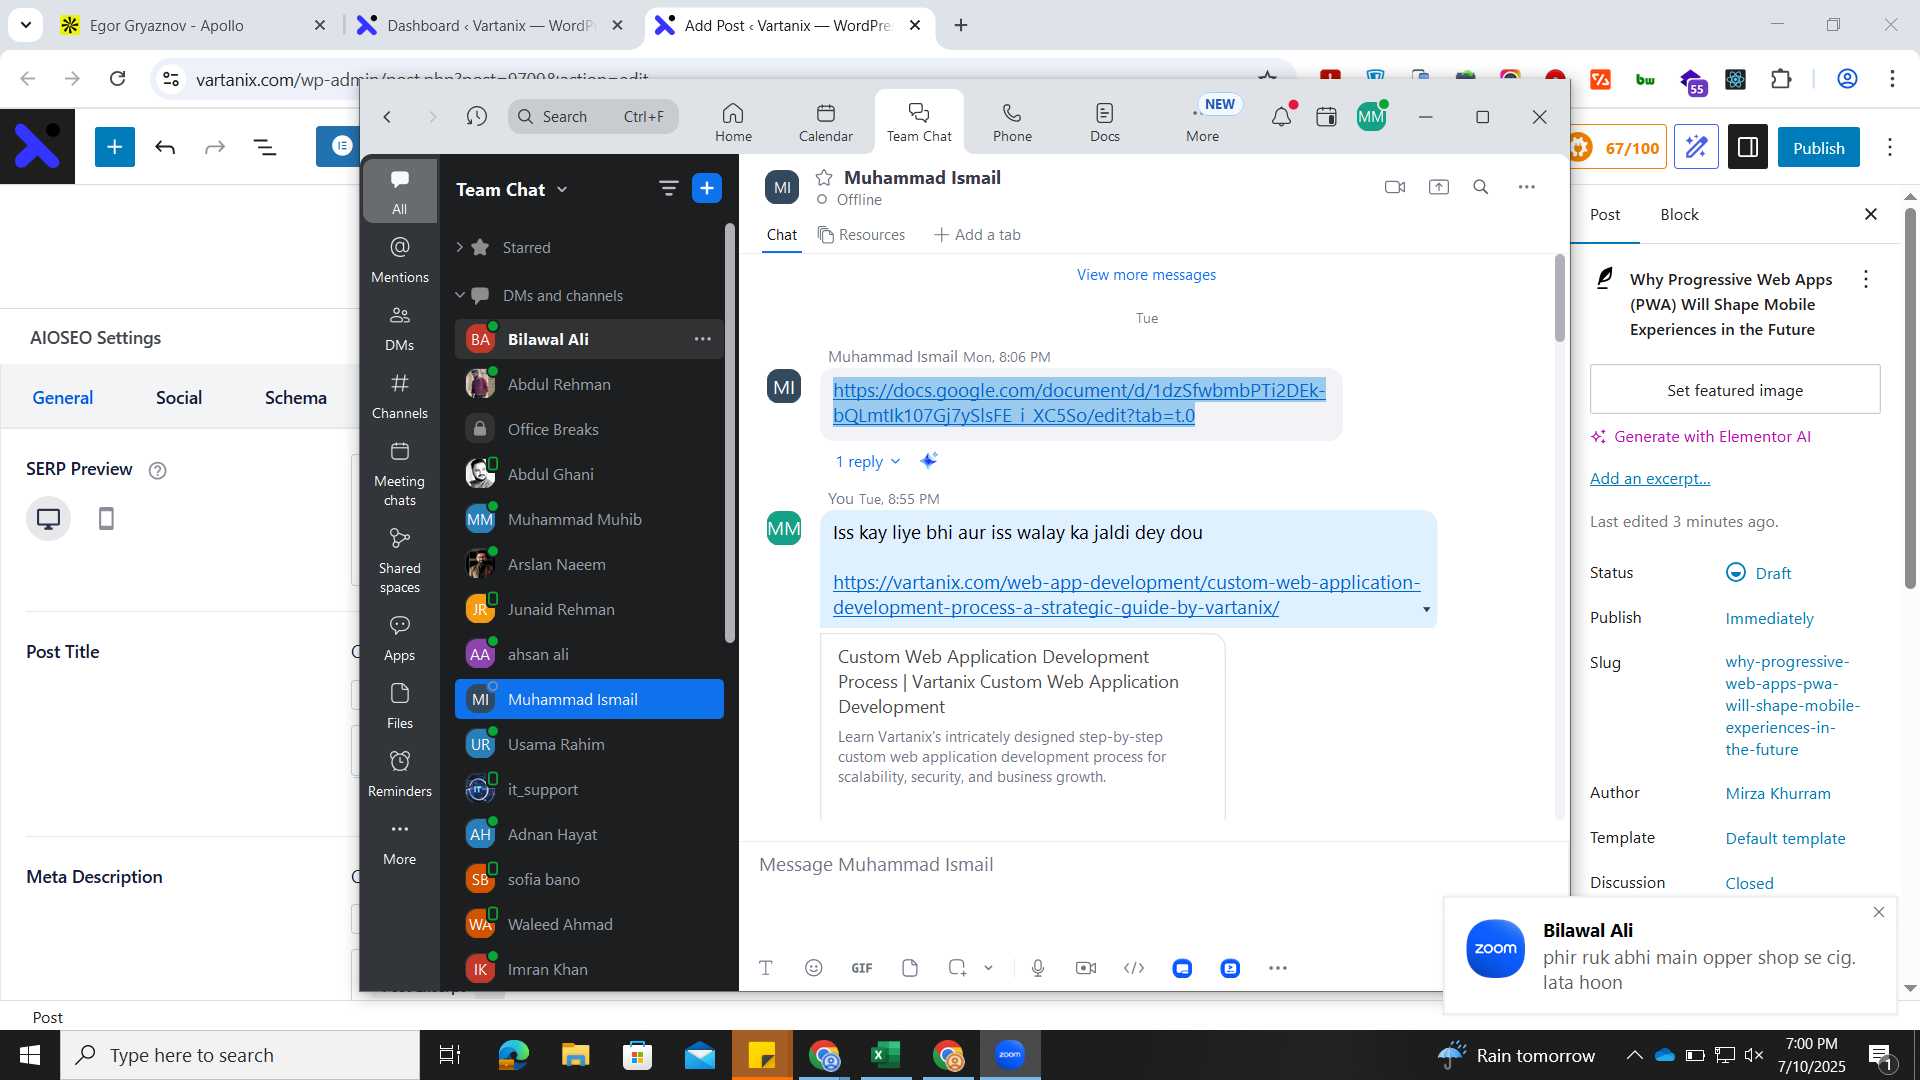This screenshot has height=1080, width=1920.
Task: Switch to the Schema tab in AIOSEO
Action: point(295,397)
